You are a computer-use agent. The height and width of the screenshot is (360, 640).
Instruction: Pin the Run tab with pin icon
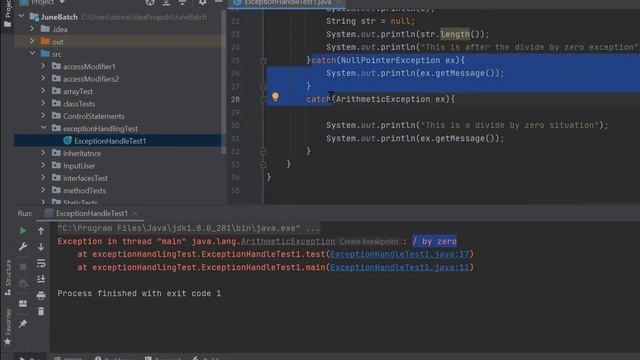click(x=23, y=324)
